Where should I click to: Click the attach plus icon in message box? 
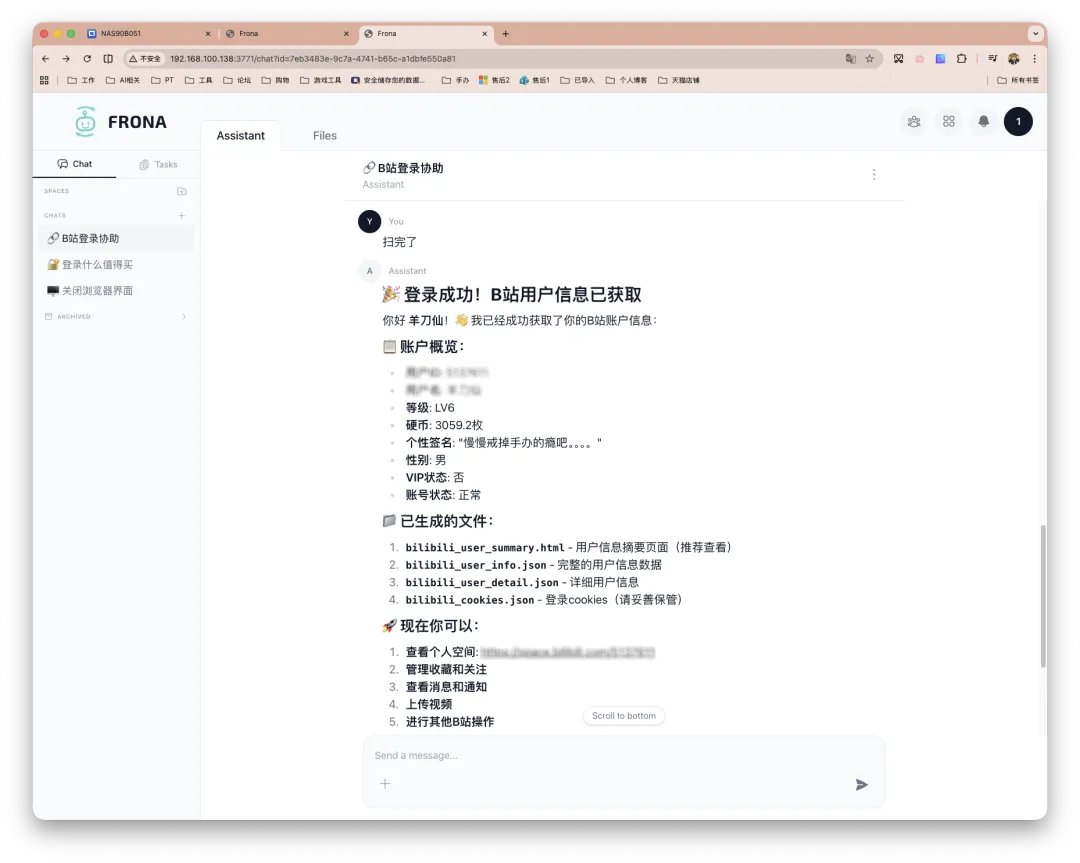(385, 784)
